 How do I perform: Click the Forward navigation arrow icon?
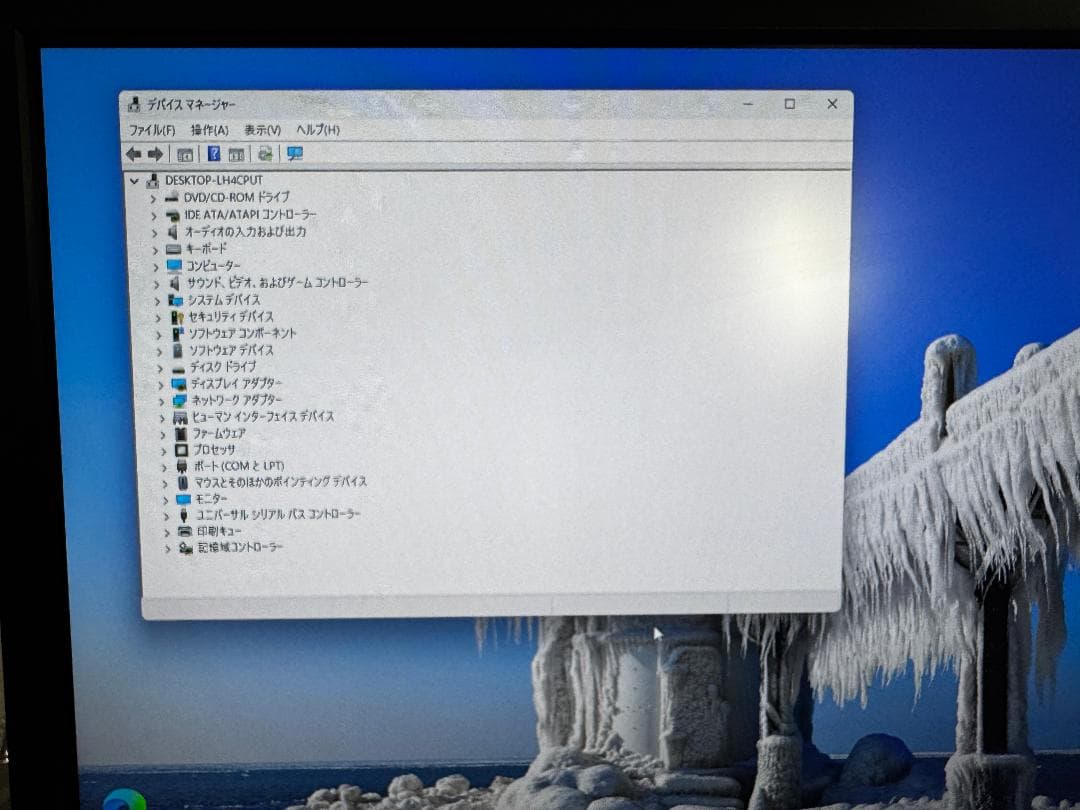click(x=156, y=153)
